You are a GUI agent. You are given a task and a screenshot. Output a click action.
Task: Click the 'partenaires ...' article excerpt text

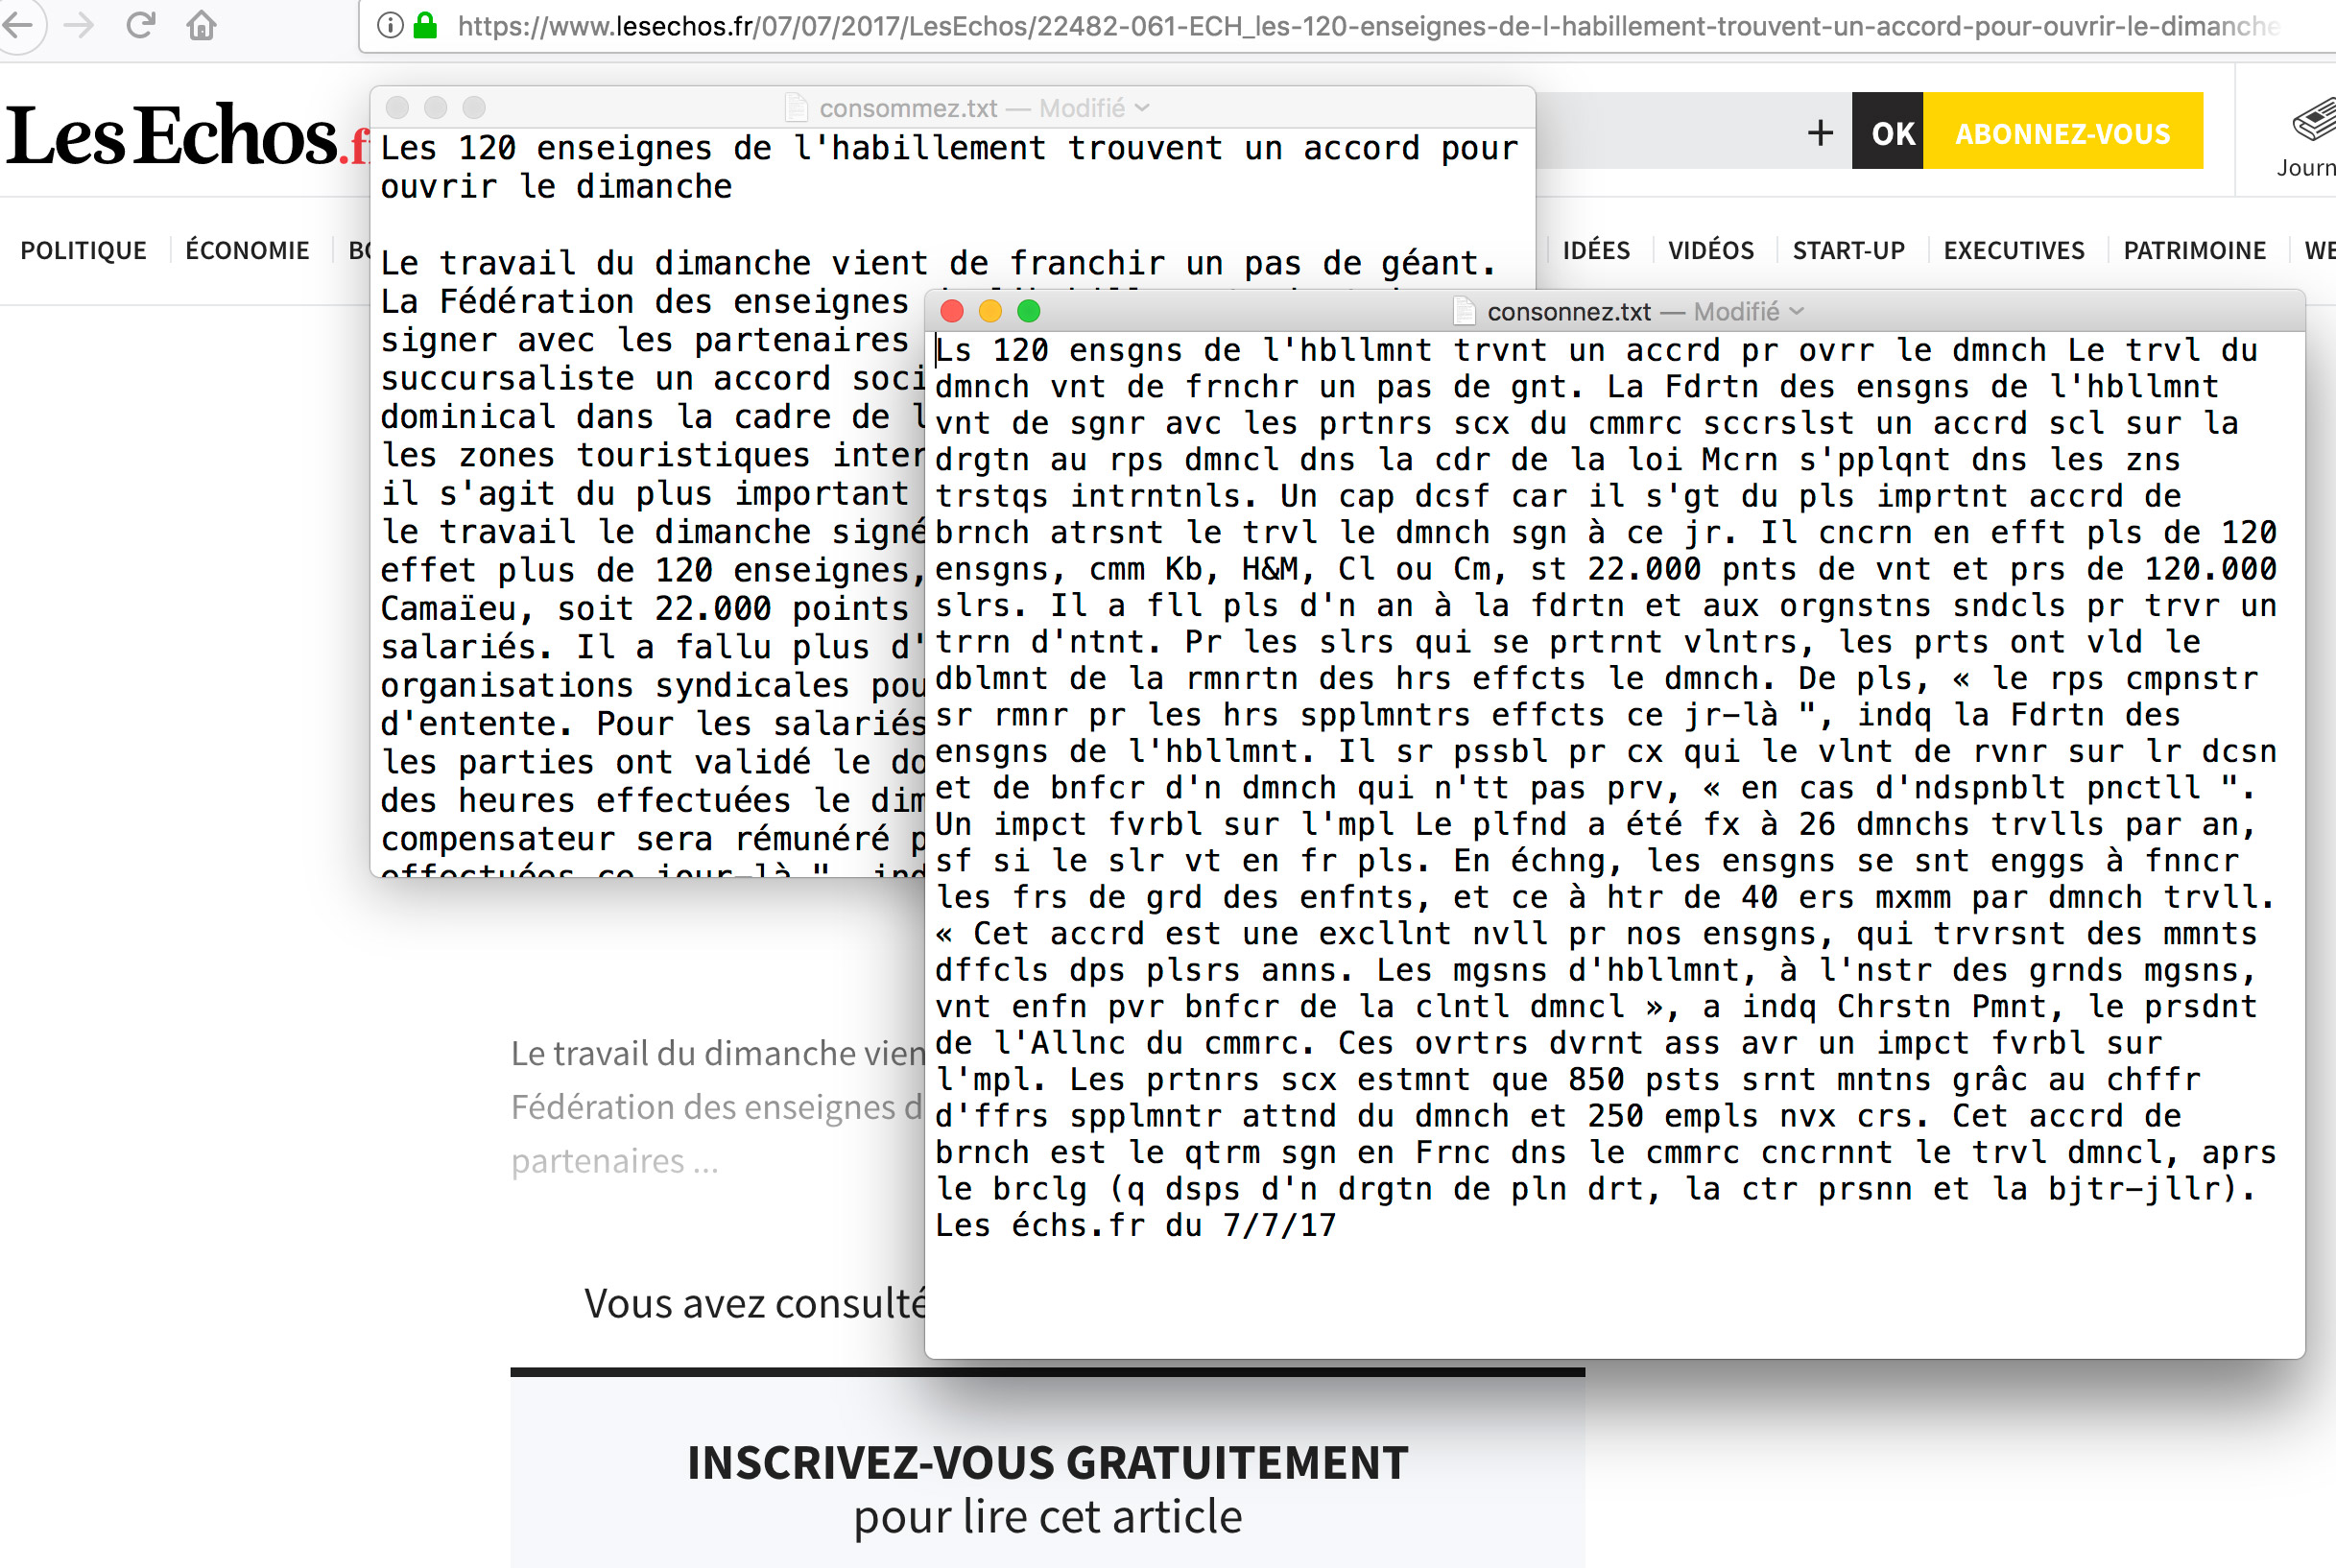[615, 1161]
